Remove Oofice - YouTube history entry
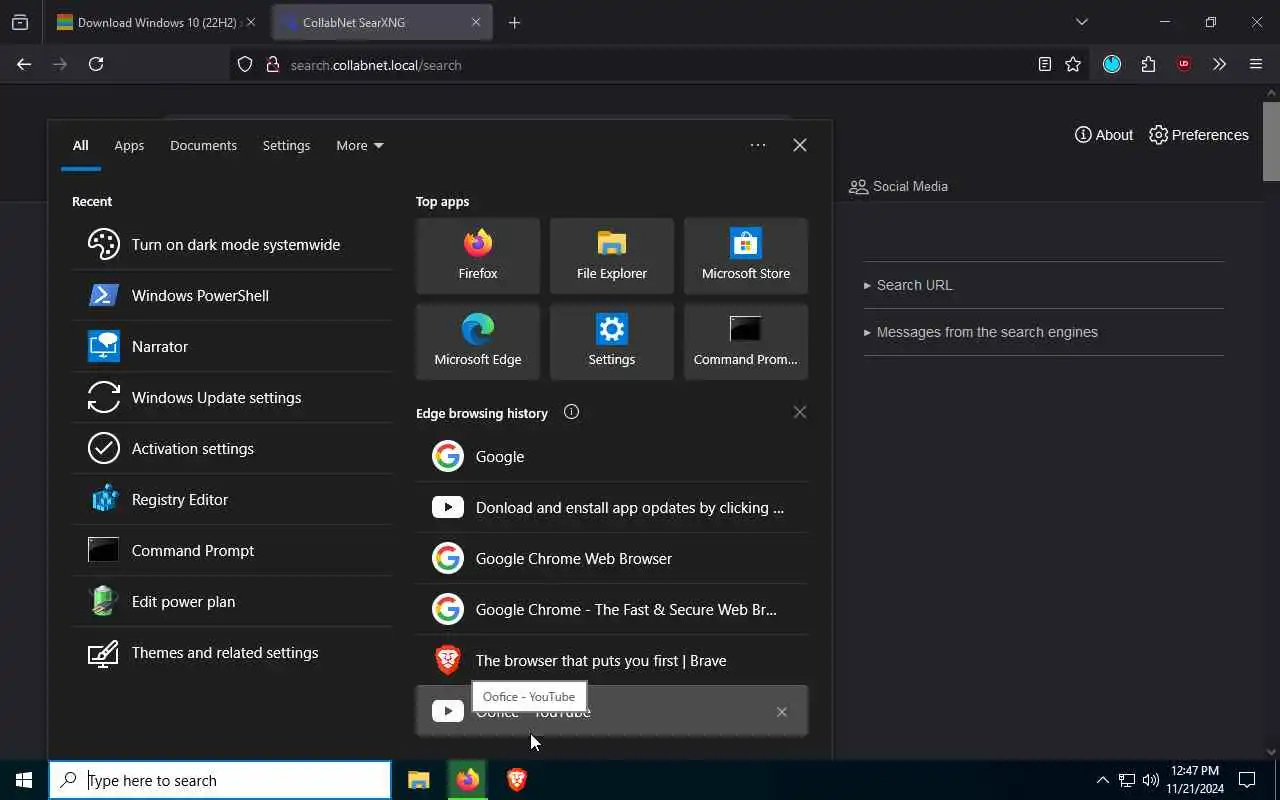Image resolution: width=1280 pixels, height=800 pixels. pos(782,712)
